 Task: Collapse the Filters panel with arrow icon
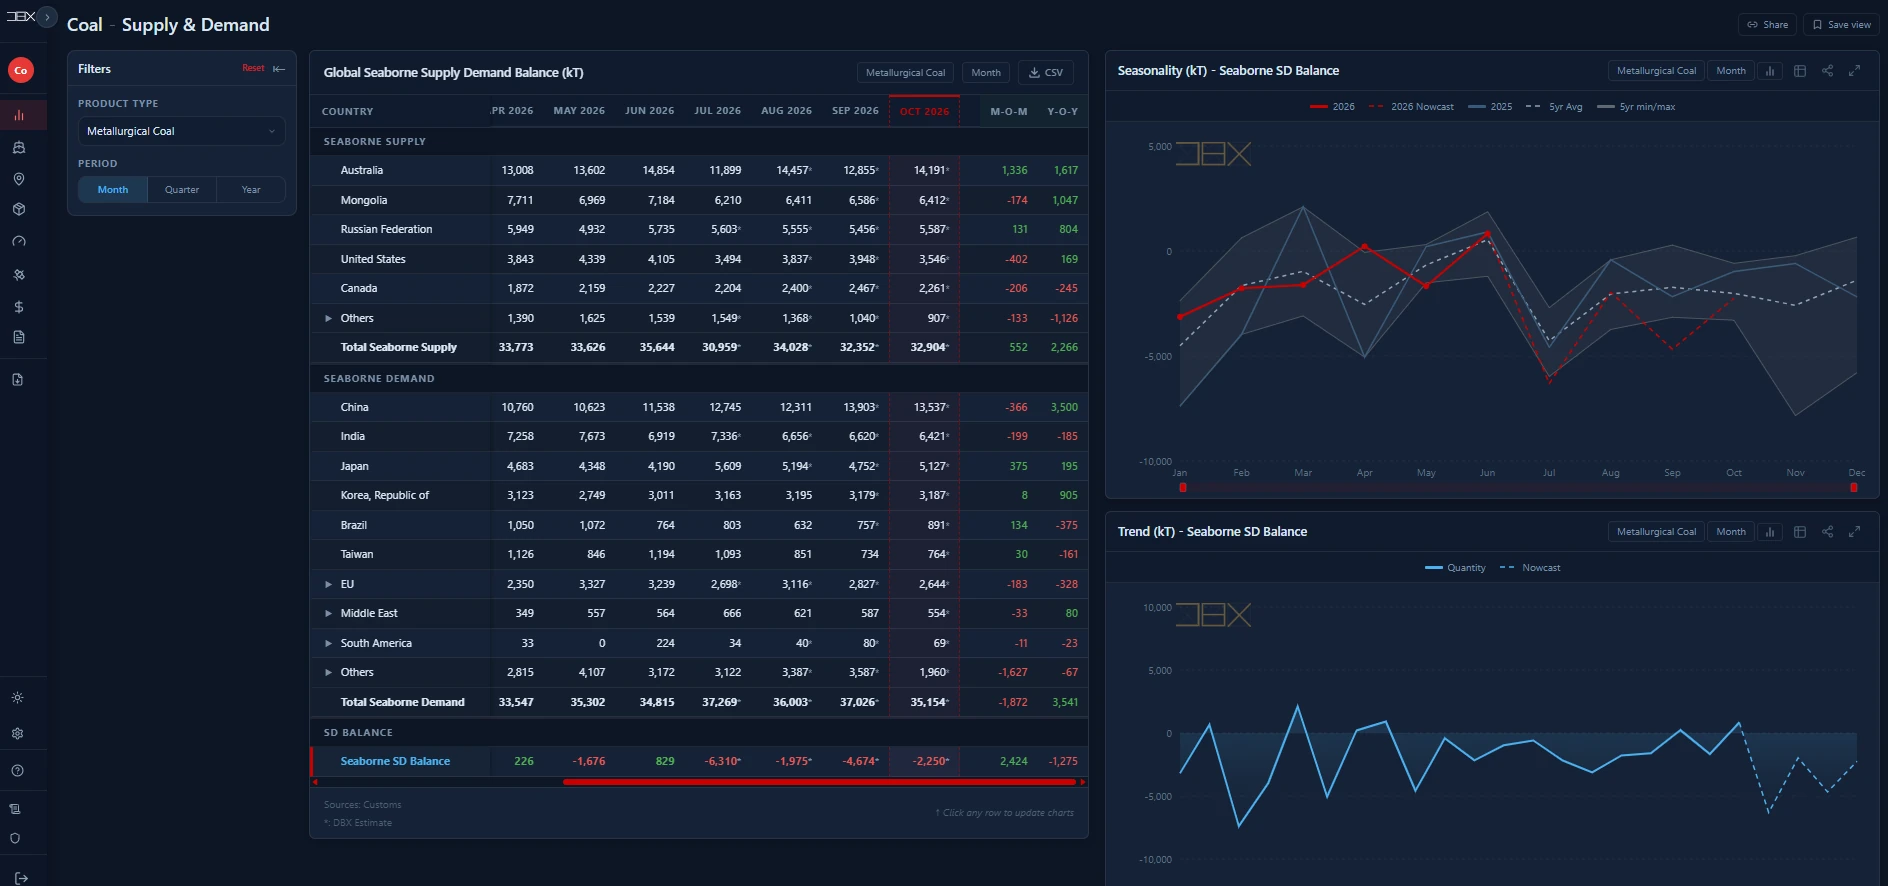click(x=279, y=69)
